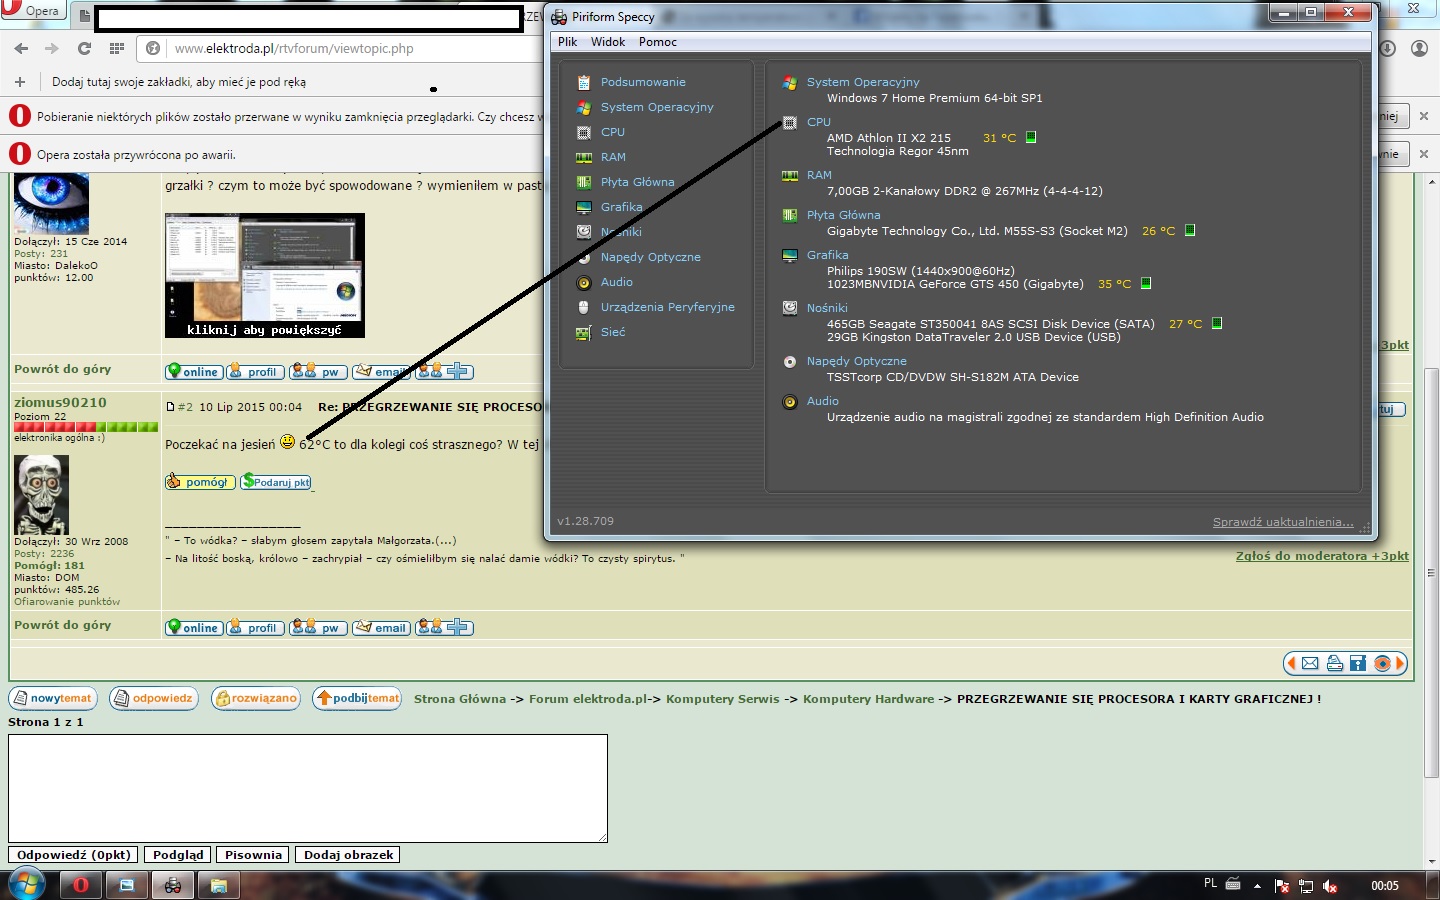Follow the 'Komputery Hardware' breadcrumb link
This screenshot has height=900, width=1440.
(x=868, y=699)
